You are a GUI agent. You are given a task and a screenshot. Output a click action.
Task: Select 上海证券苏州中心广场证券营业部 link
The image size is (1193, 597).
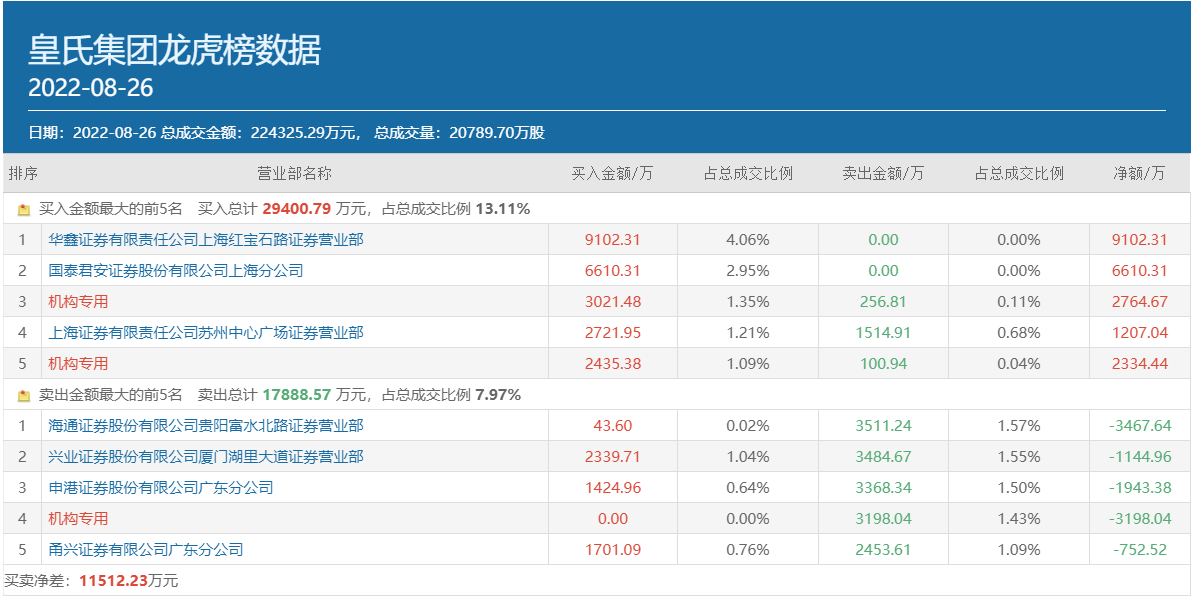pos(205,333)
